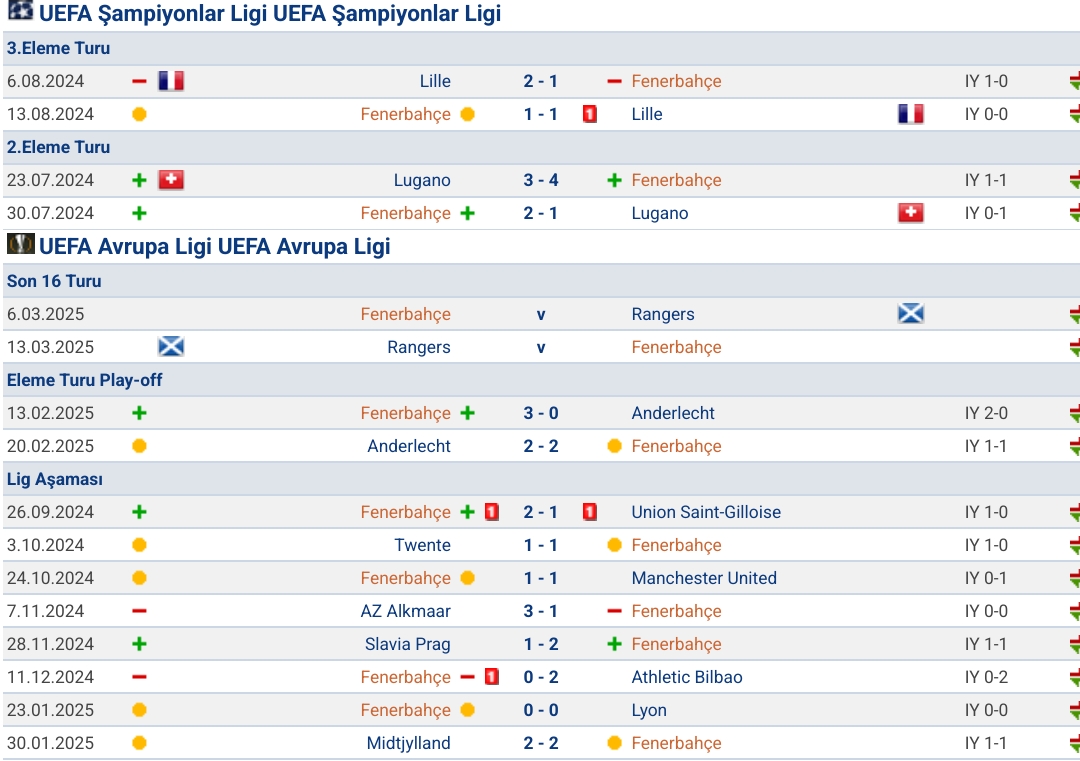Click Union Saint-Gilloise team name
Screen dimensions: 1080x761
706,512
